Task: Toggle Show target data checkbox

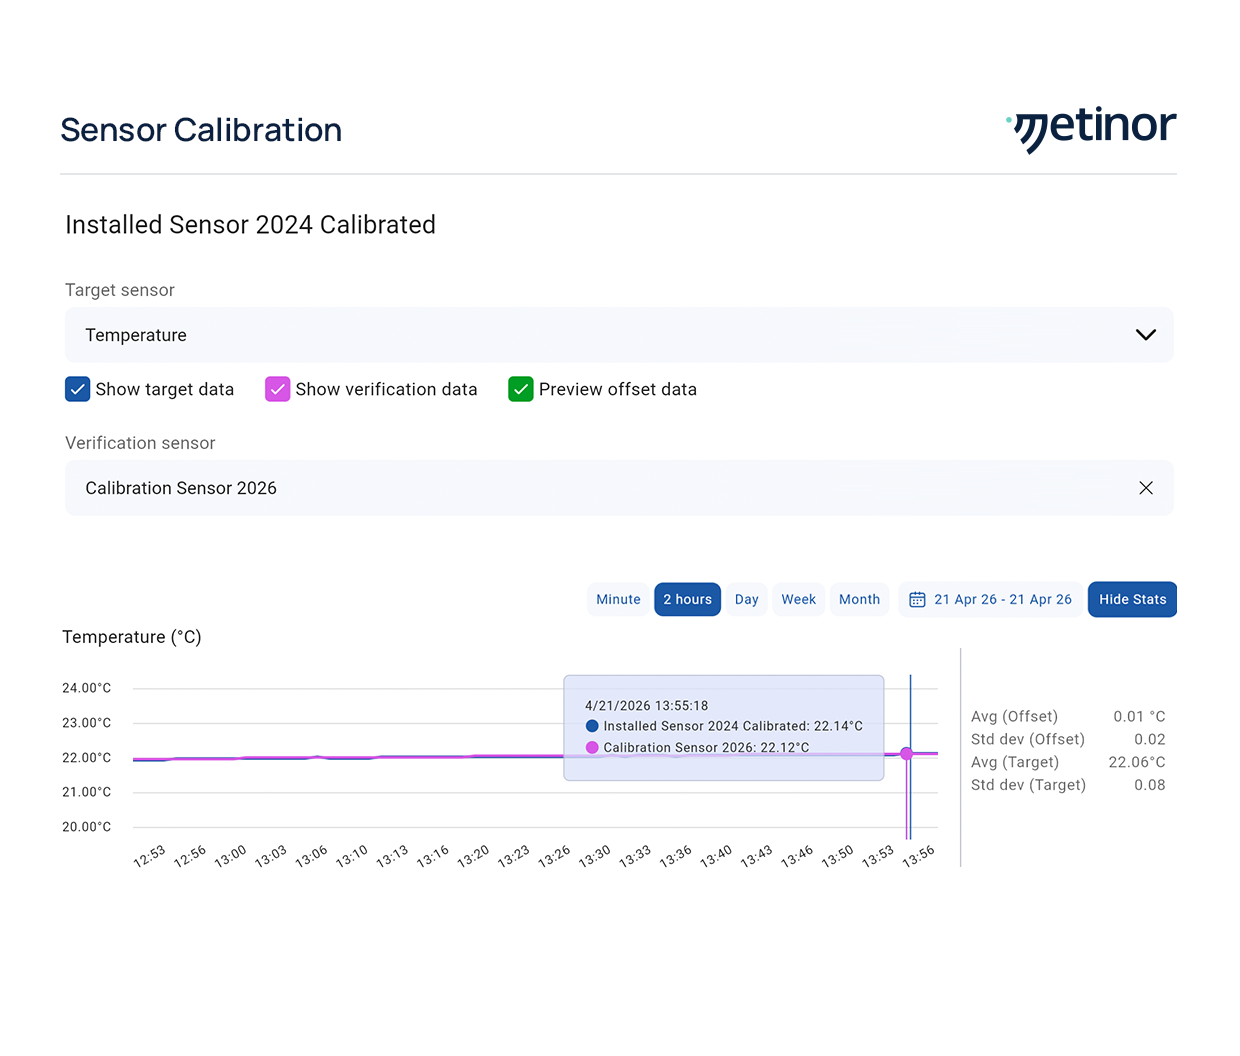Action: 78,389
